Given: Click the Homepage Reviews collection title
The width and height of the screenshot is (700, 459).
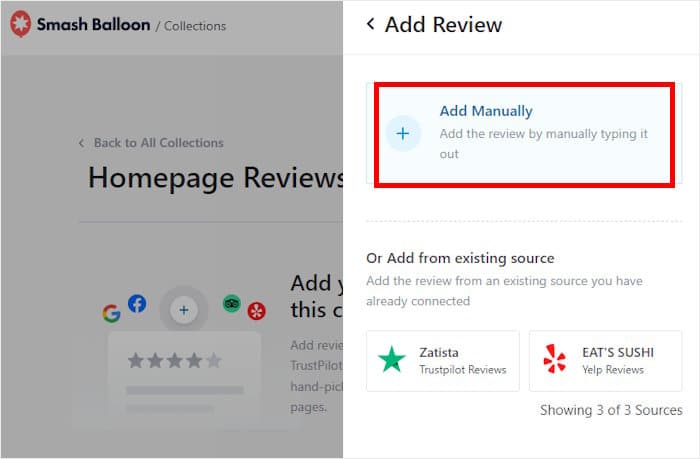Looking at the screenshot, I should pos(216,178).
